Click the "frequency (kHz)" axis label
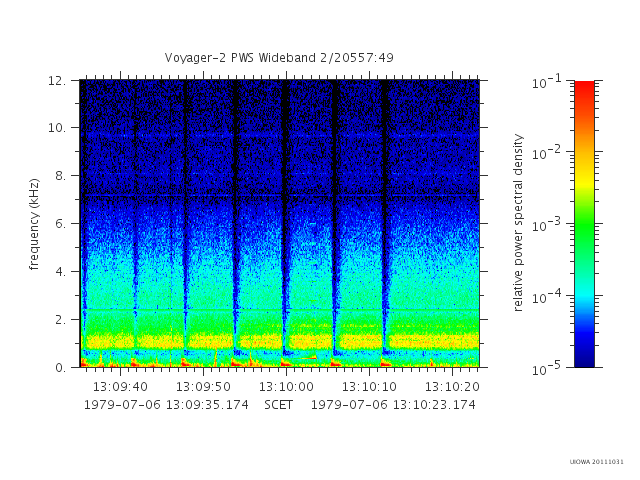This screenshot has height=480, width=640. [x=34, y=224]
